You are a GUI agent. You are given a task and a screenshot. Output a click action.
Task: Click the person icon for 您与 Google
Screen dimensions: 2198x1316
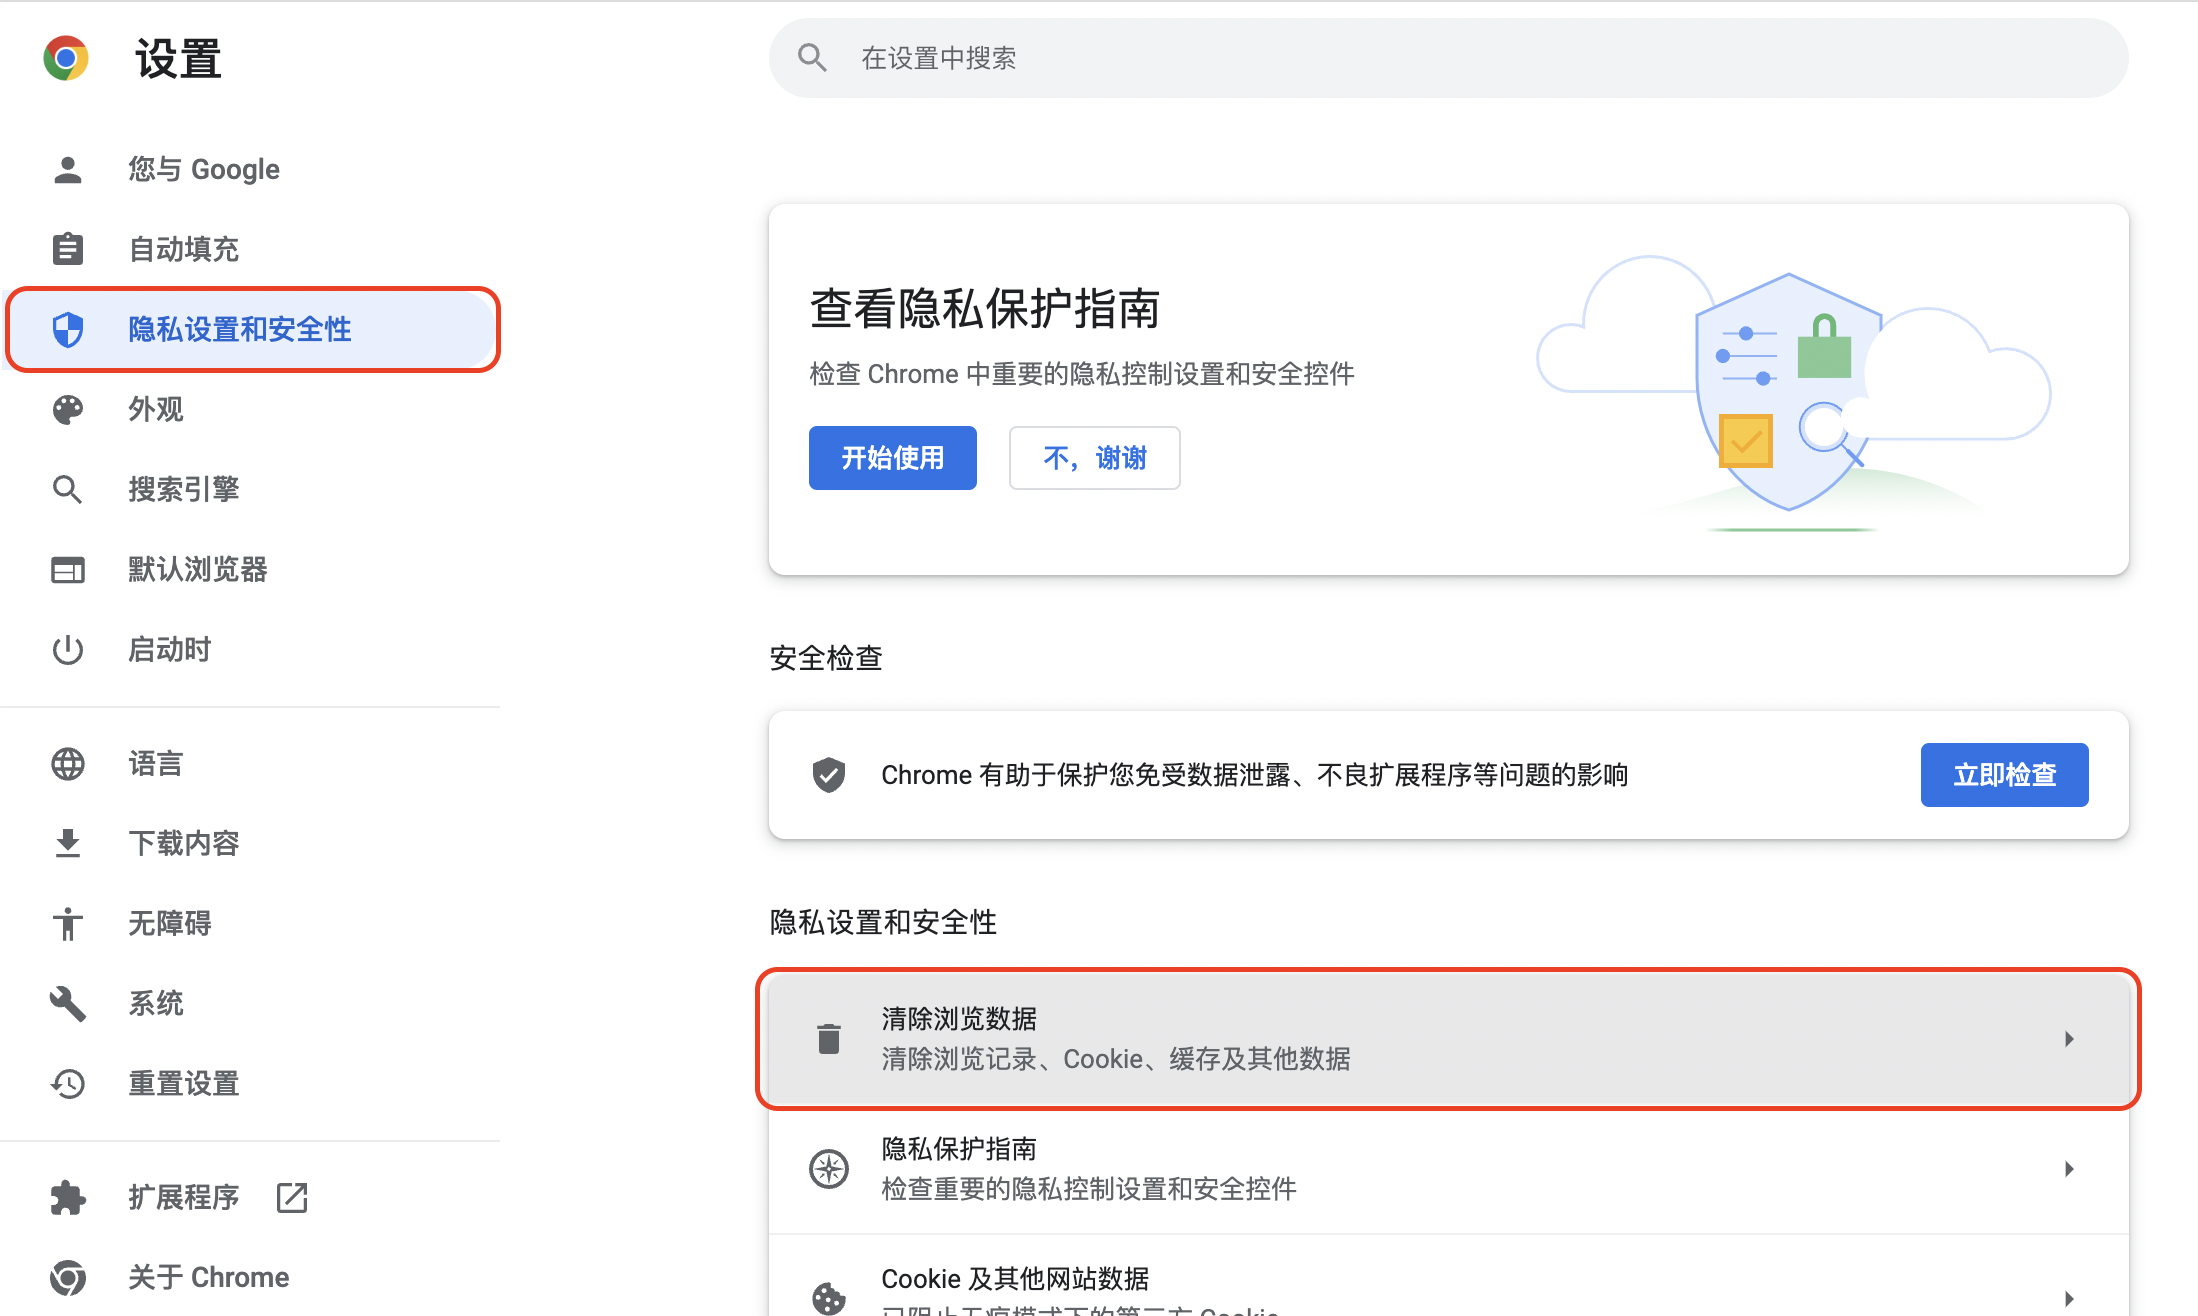(x=67, y=169)
